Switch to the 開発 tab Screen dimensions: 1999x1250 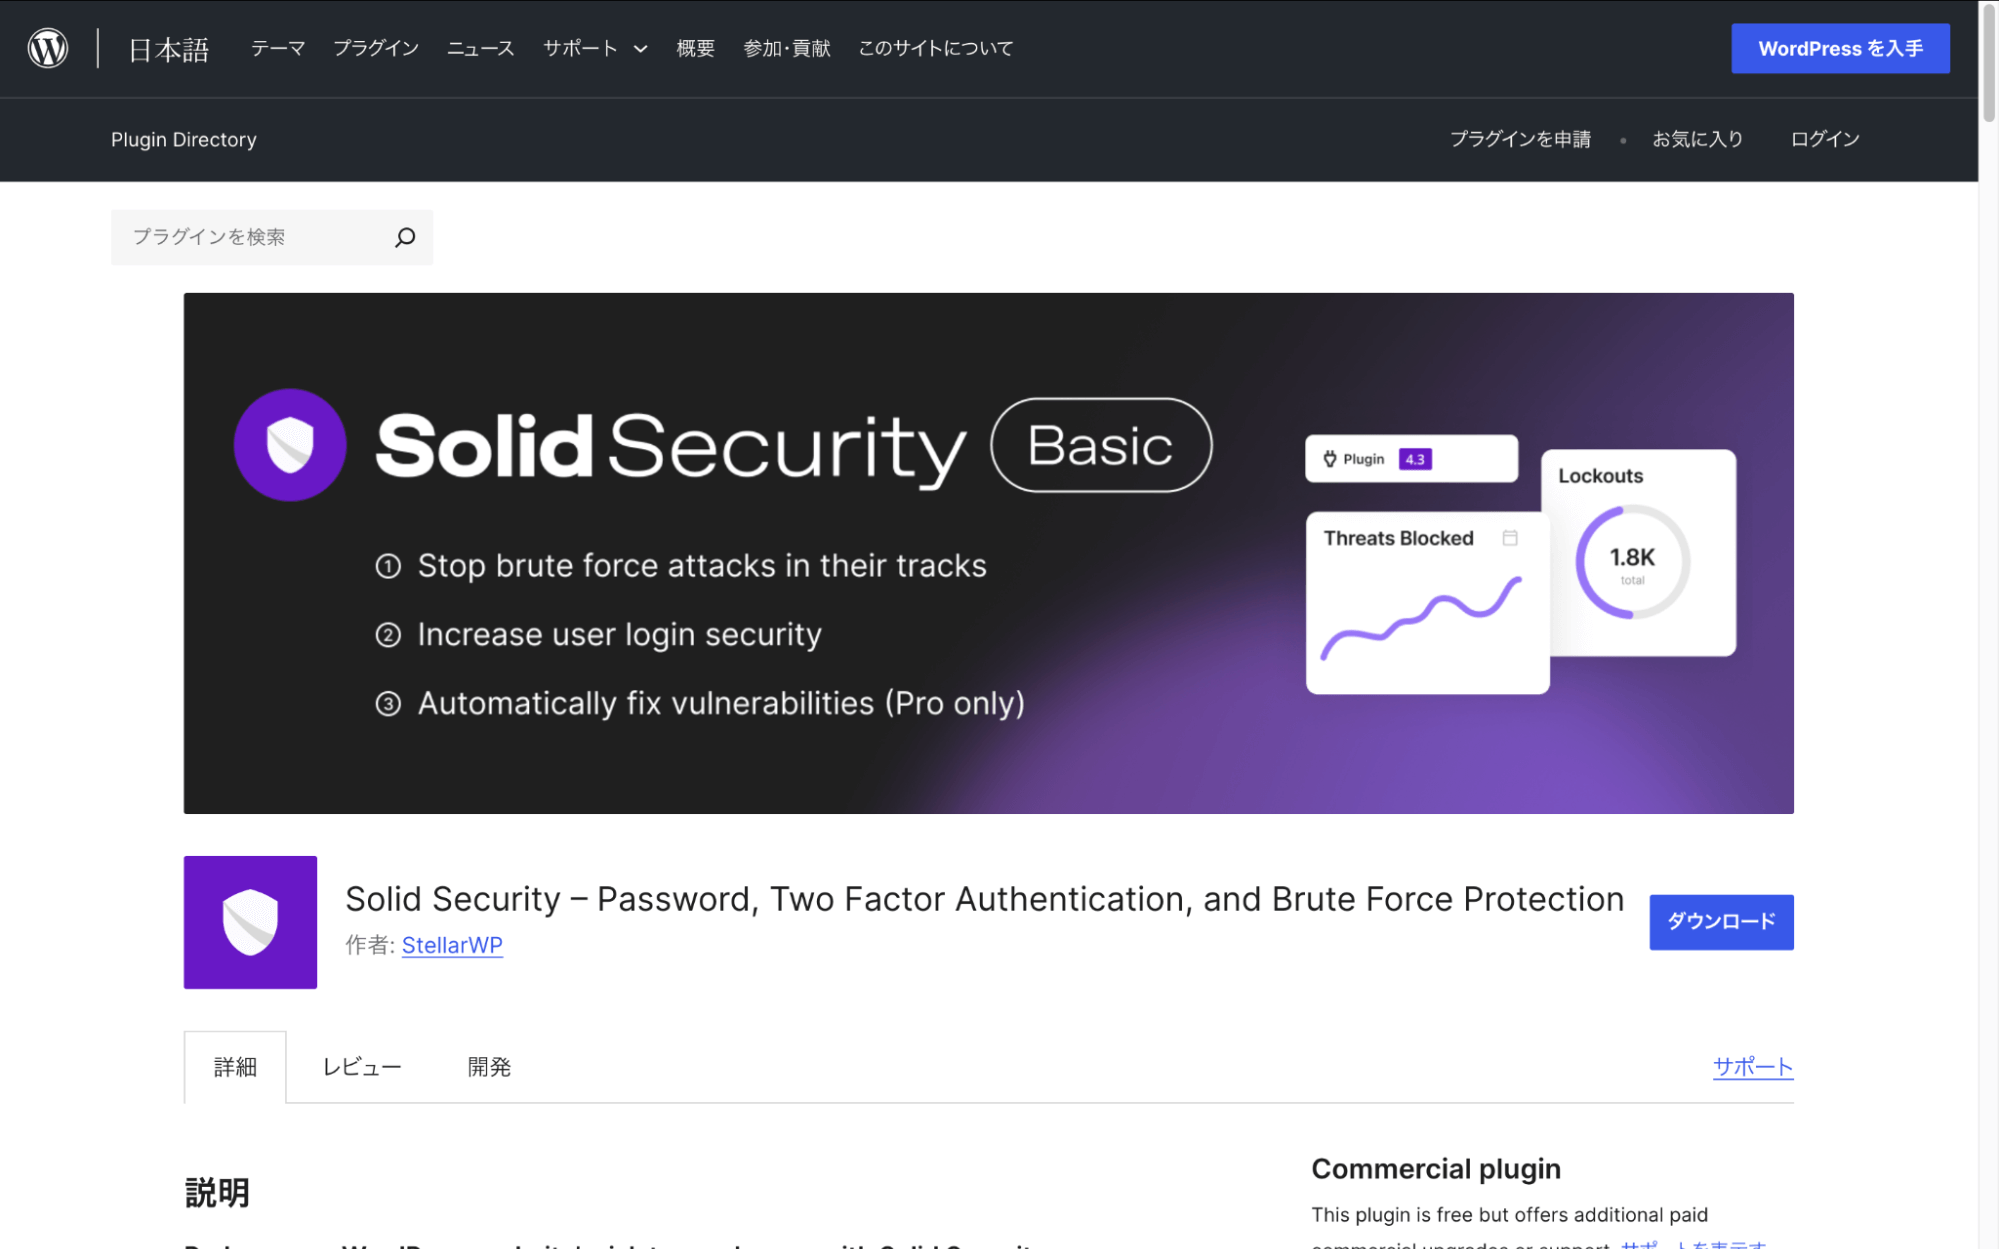[x=489, y=1066]
